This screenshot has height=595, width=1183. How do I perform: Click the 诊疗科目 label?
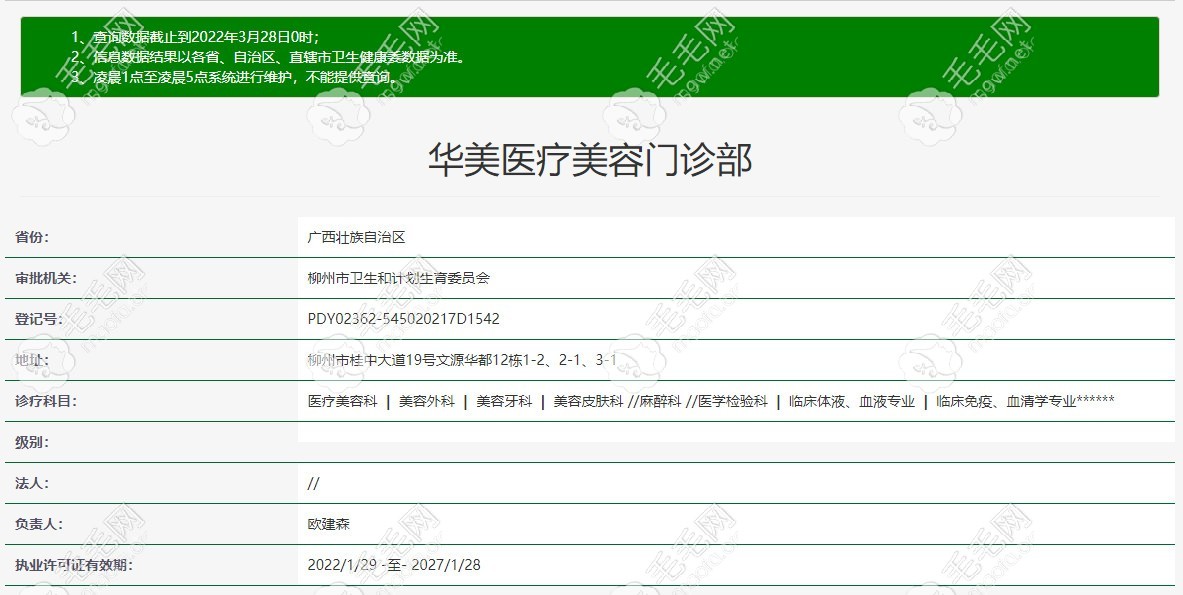point(46,401)
